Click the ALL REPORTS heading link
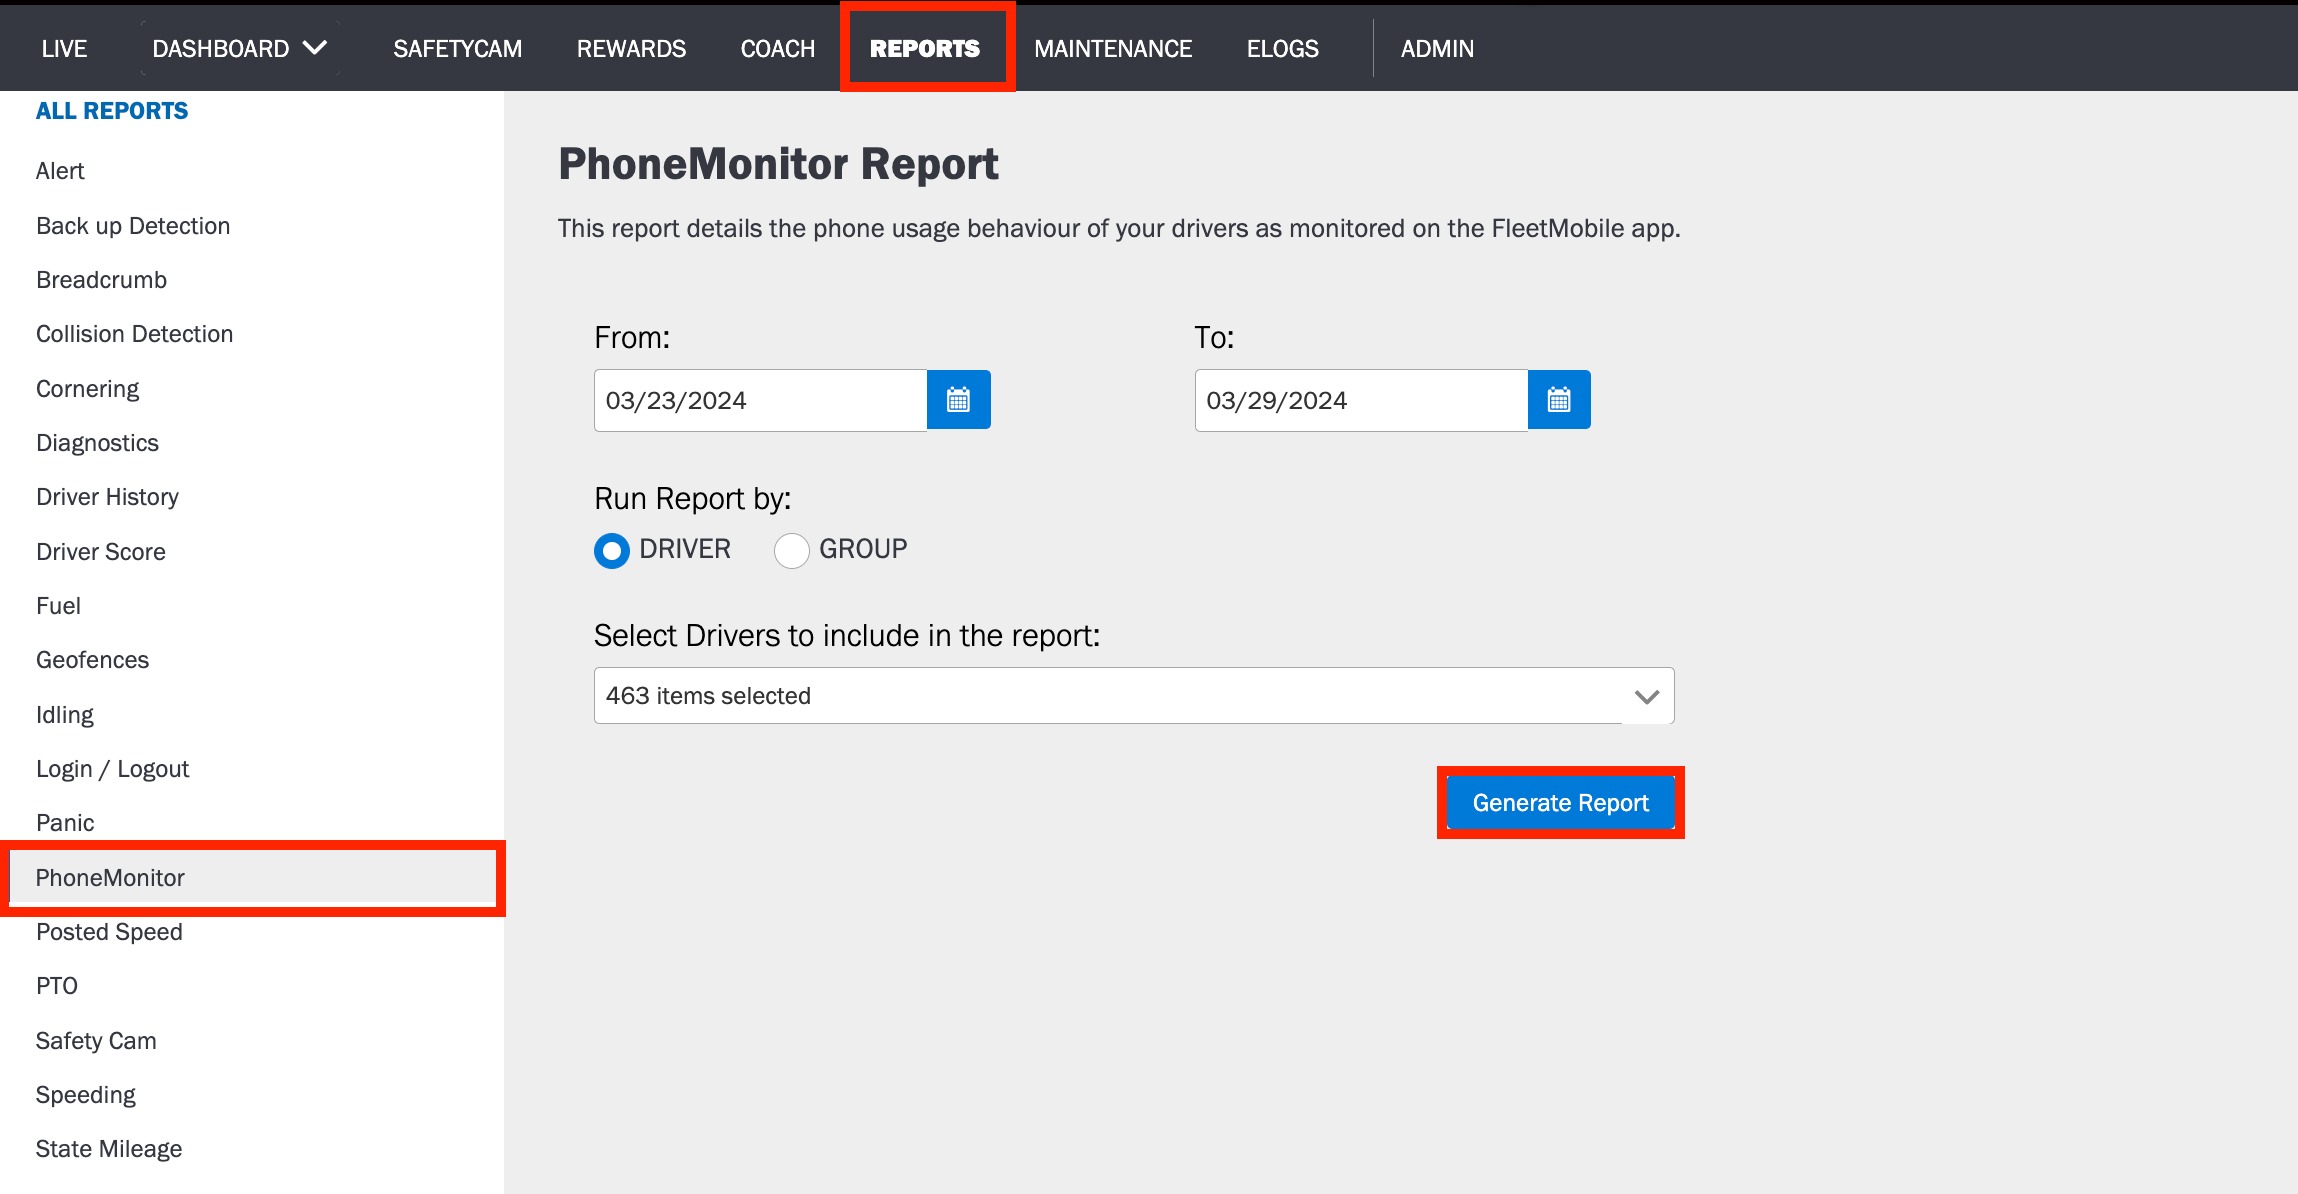Screen dimensions: 2298x1194 click(x=112, y=111)
